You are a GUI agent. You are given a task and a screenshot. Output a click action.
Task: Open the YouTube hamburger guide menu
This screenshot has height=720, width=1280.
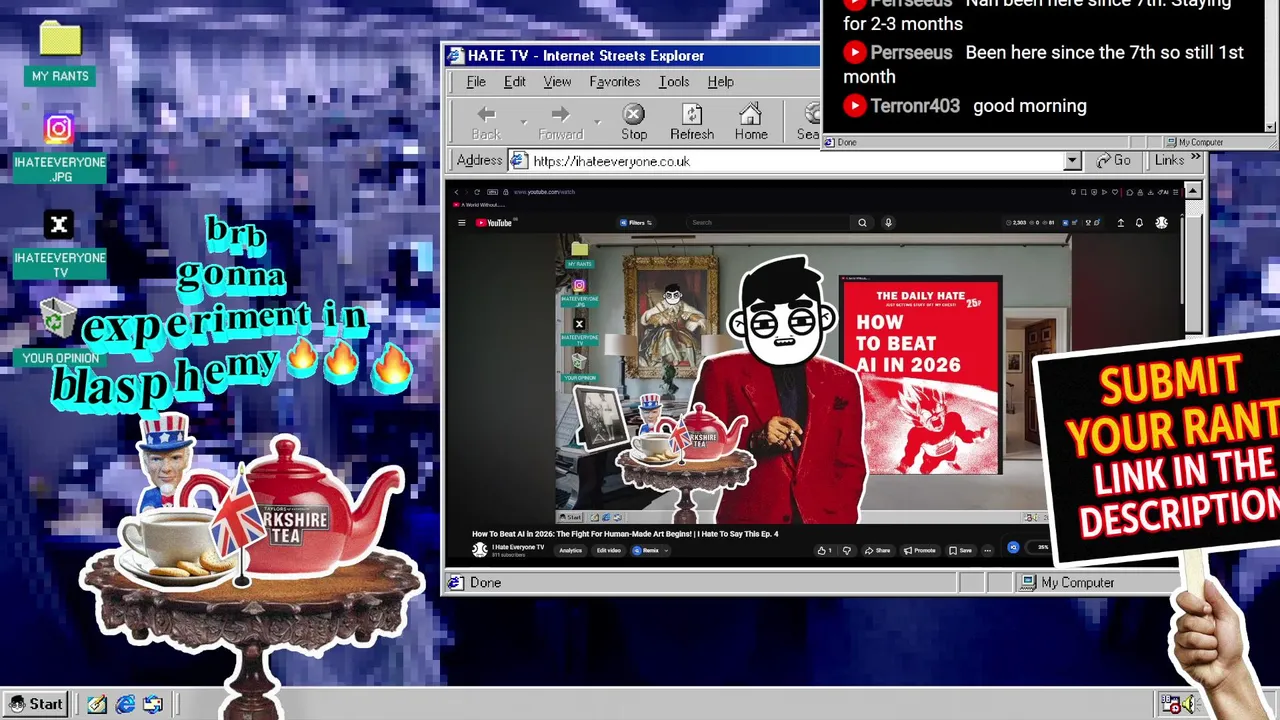(x=461, y=222)
